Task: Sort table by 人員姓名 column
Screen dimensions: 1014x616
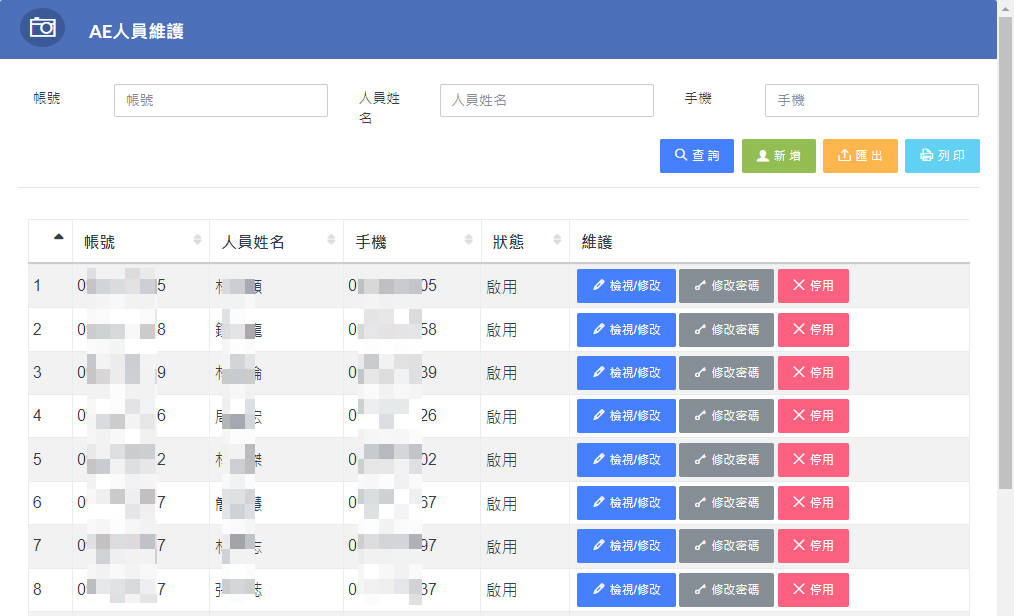Action: pos(331,240)
